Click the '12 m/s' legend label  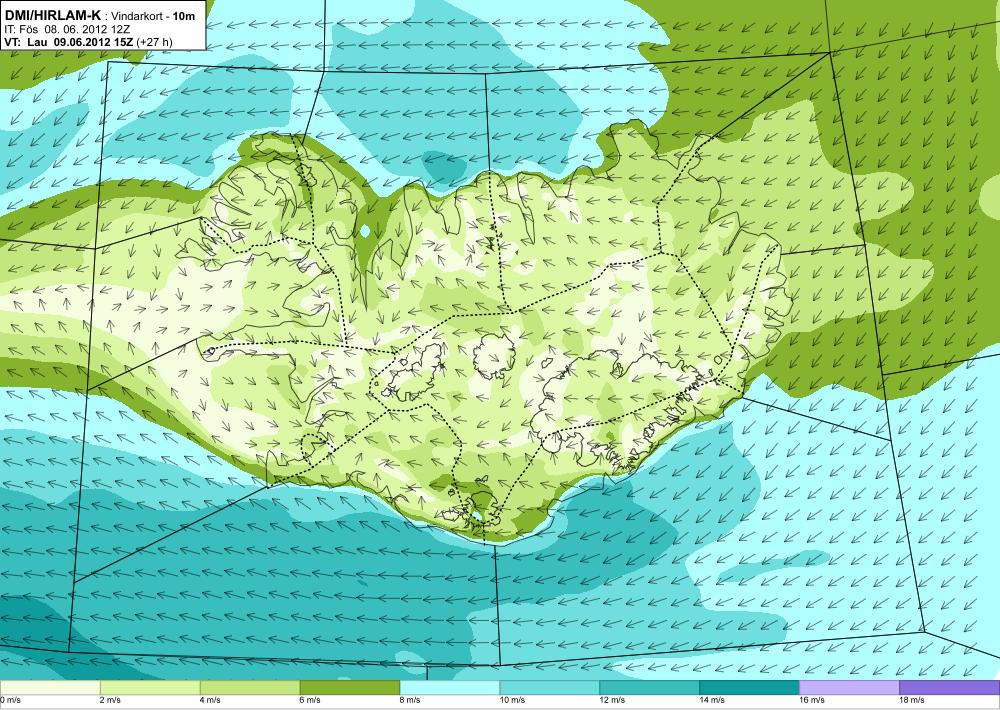(612, 700)
